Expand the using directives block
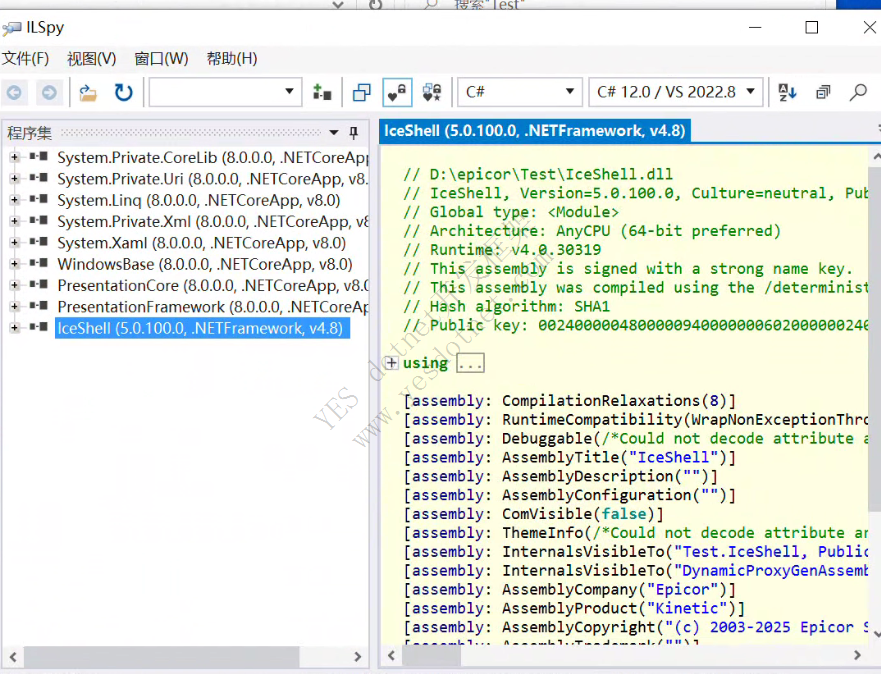Screen dimensions: 881x674 point(391,363)
